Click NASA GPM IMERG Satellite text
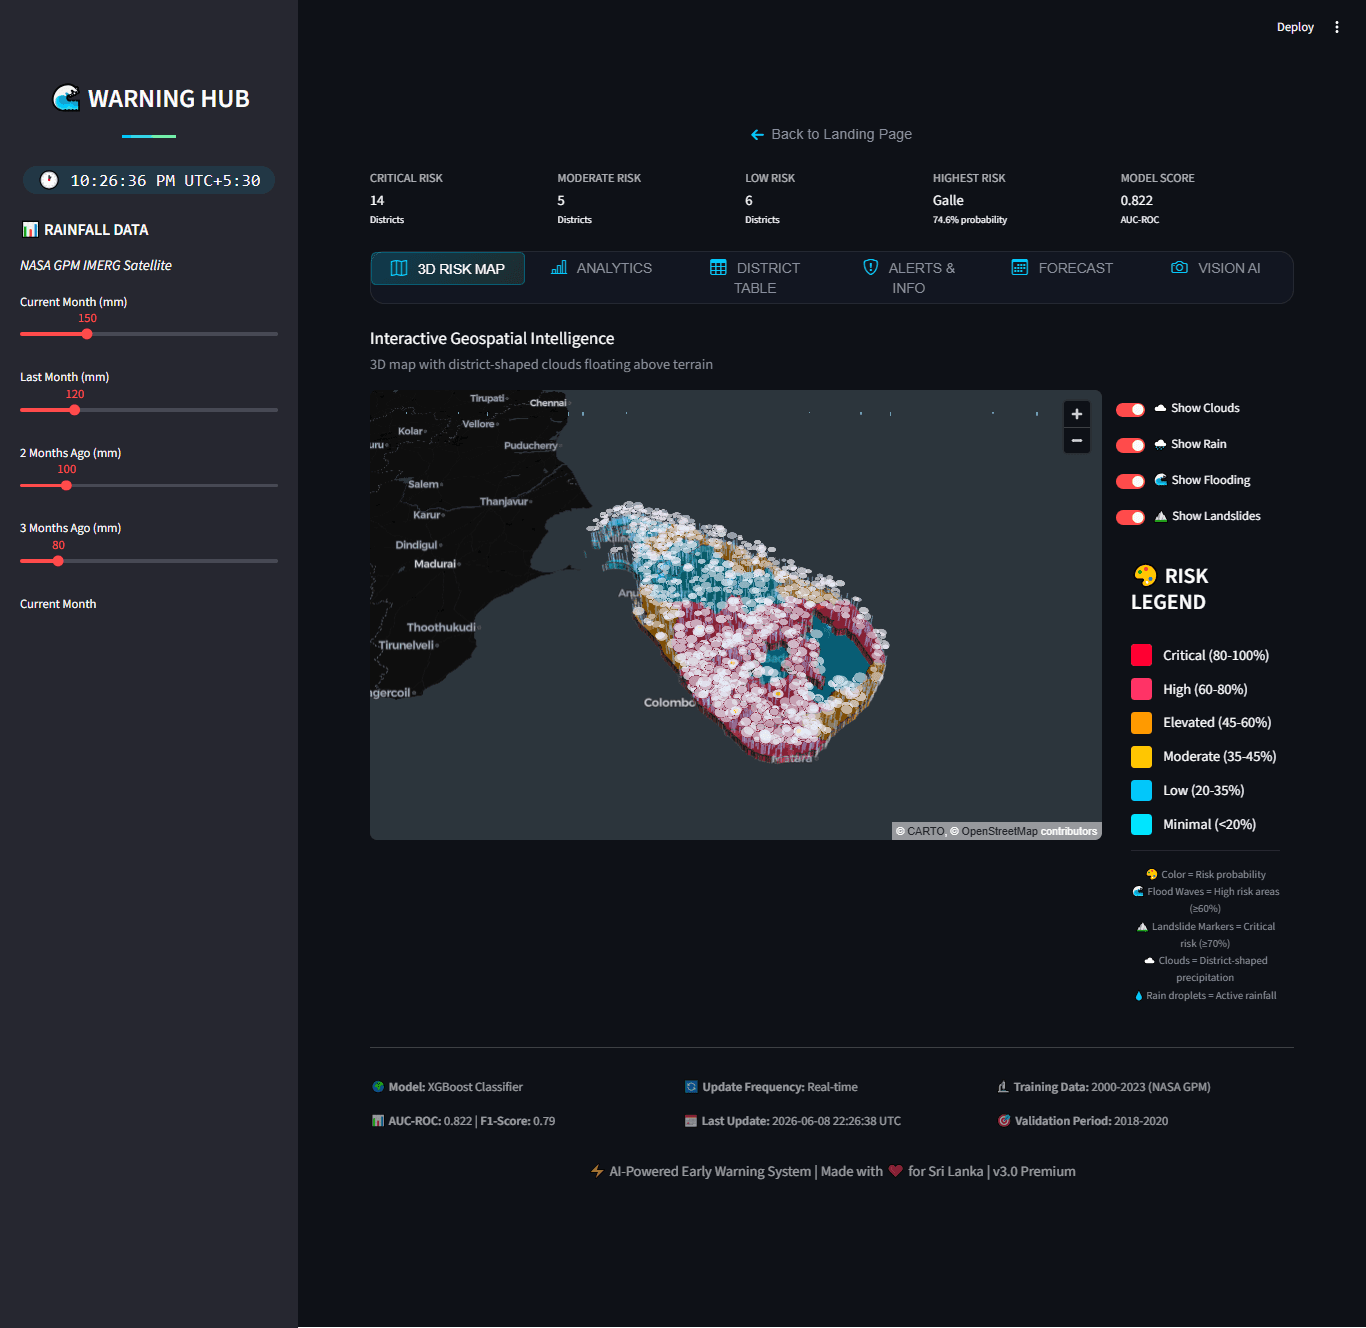Image resolution: width=1366 pixels, height=1328 pixels. [x=96, y=265]
